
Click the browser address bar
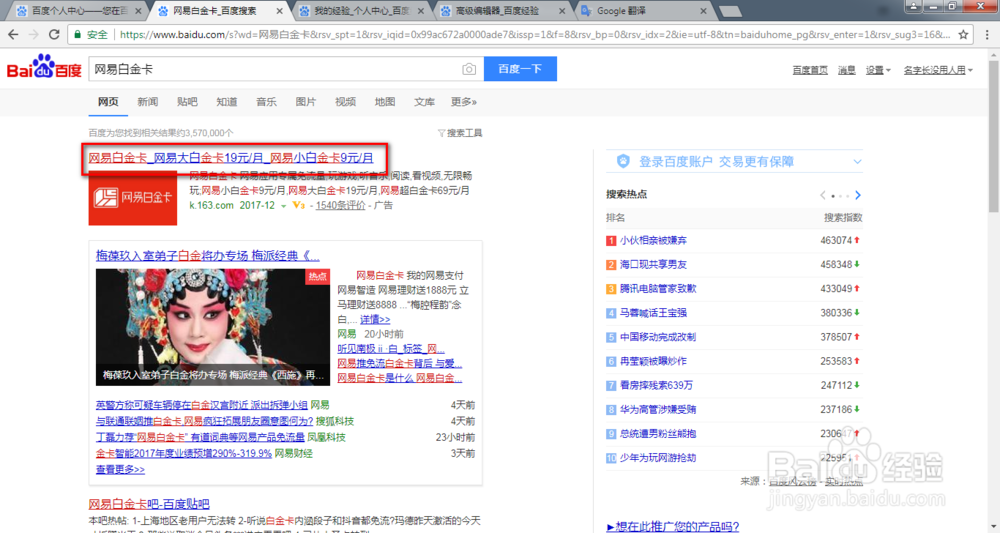[534, 34]
